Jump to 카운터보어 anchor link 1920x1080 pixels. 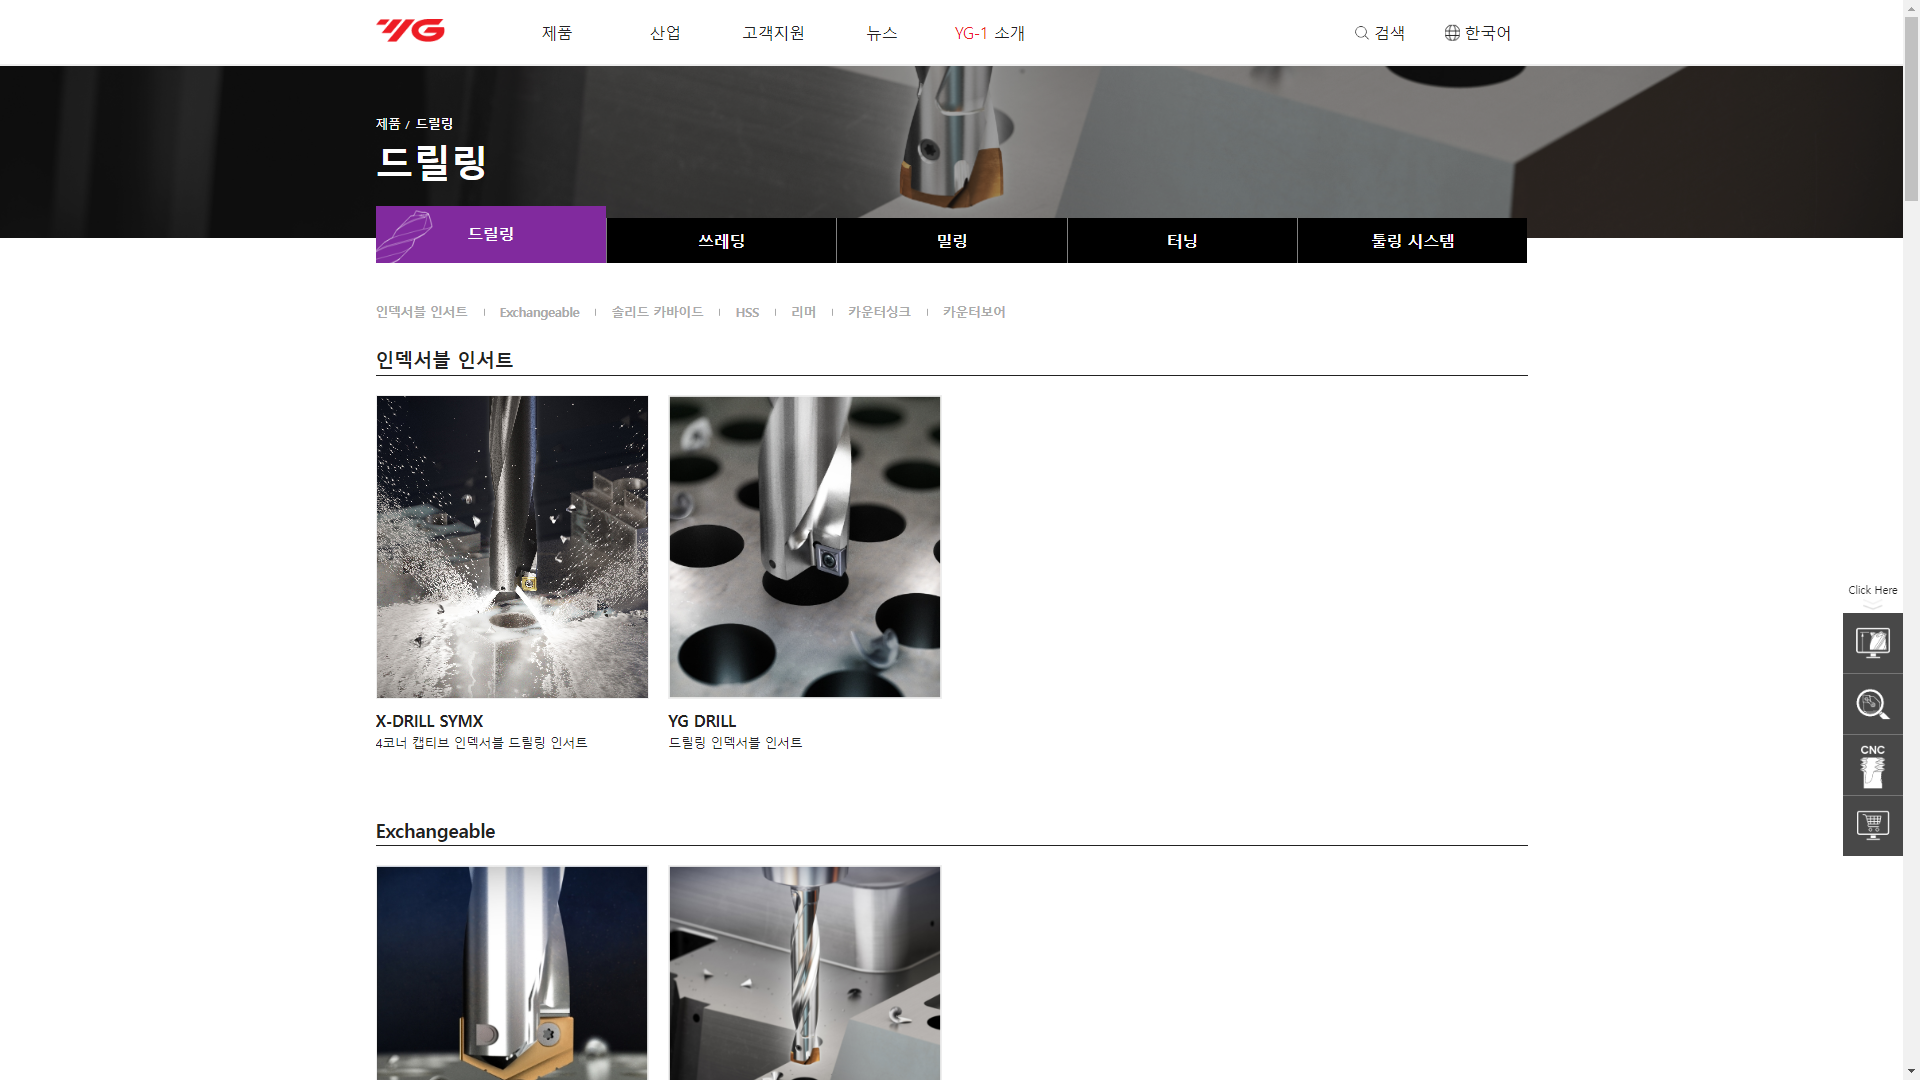coord(974,312)
